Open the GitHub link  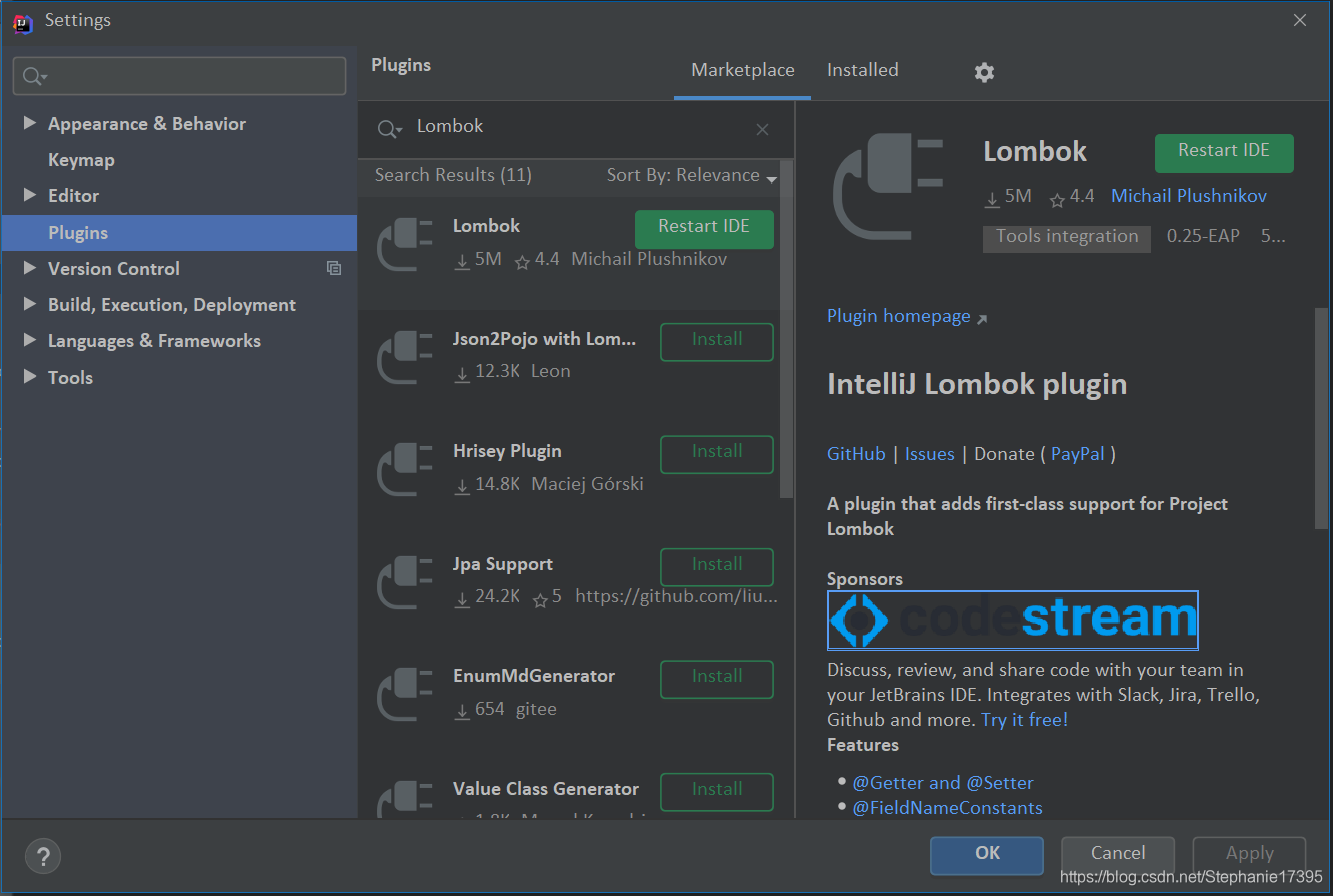[856, 454]
